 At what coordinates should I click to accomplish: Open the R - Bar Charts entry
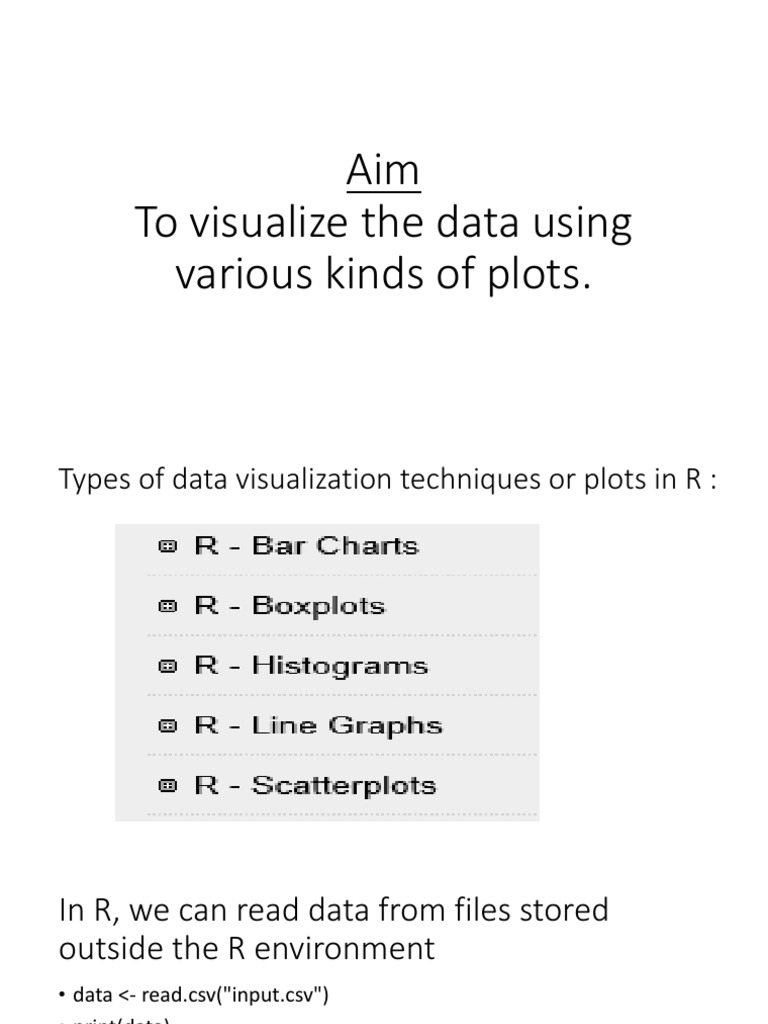(306, 546)
